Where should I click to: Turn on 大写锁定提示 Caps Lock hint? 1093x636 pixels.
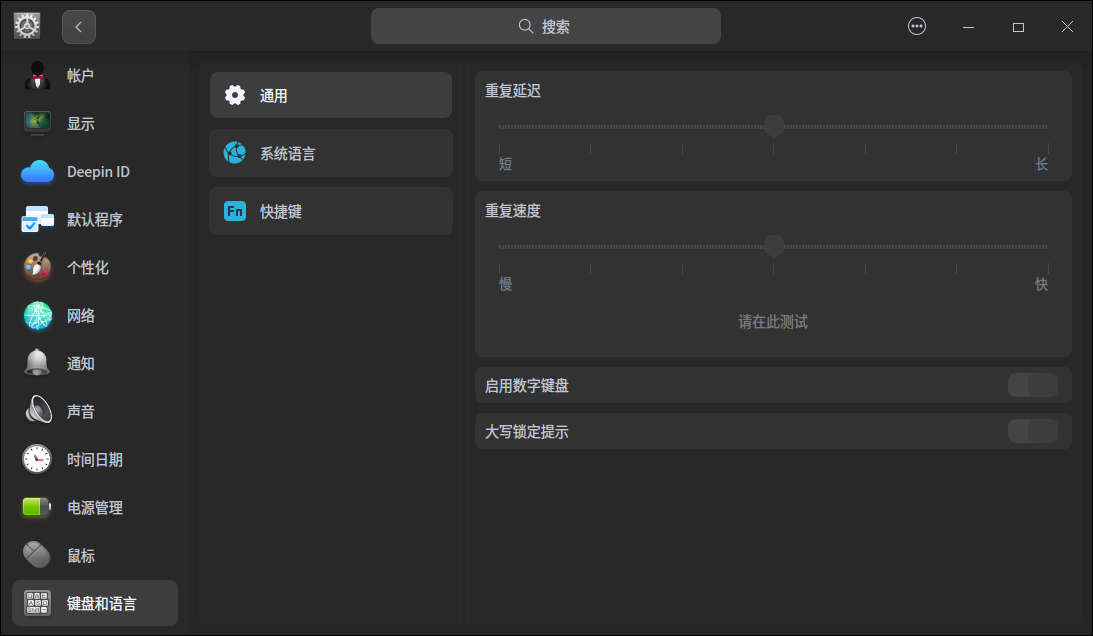[x=1032, y=431]
